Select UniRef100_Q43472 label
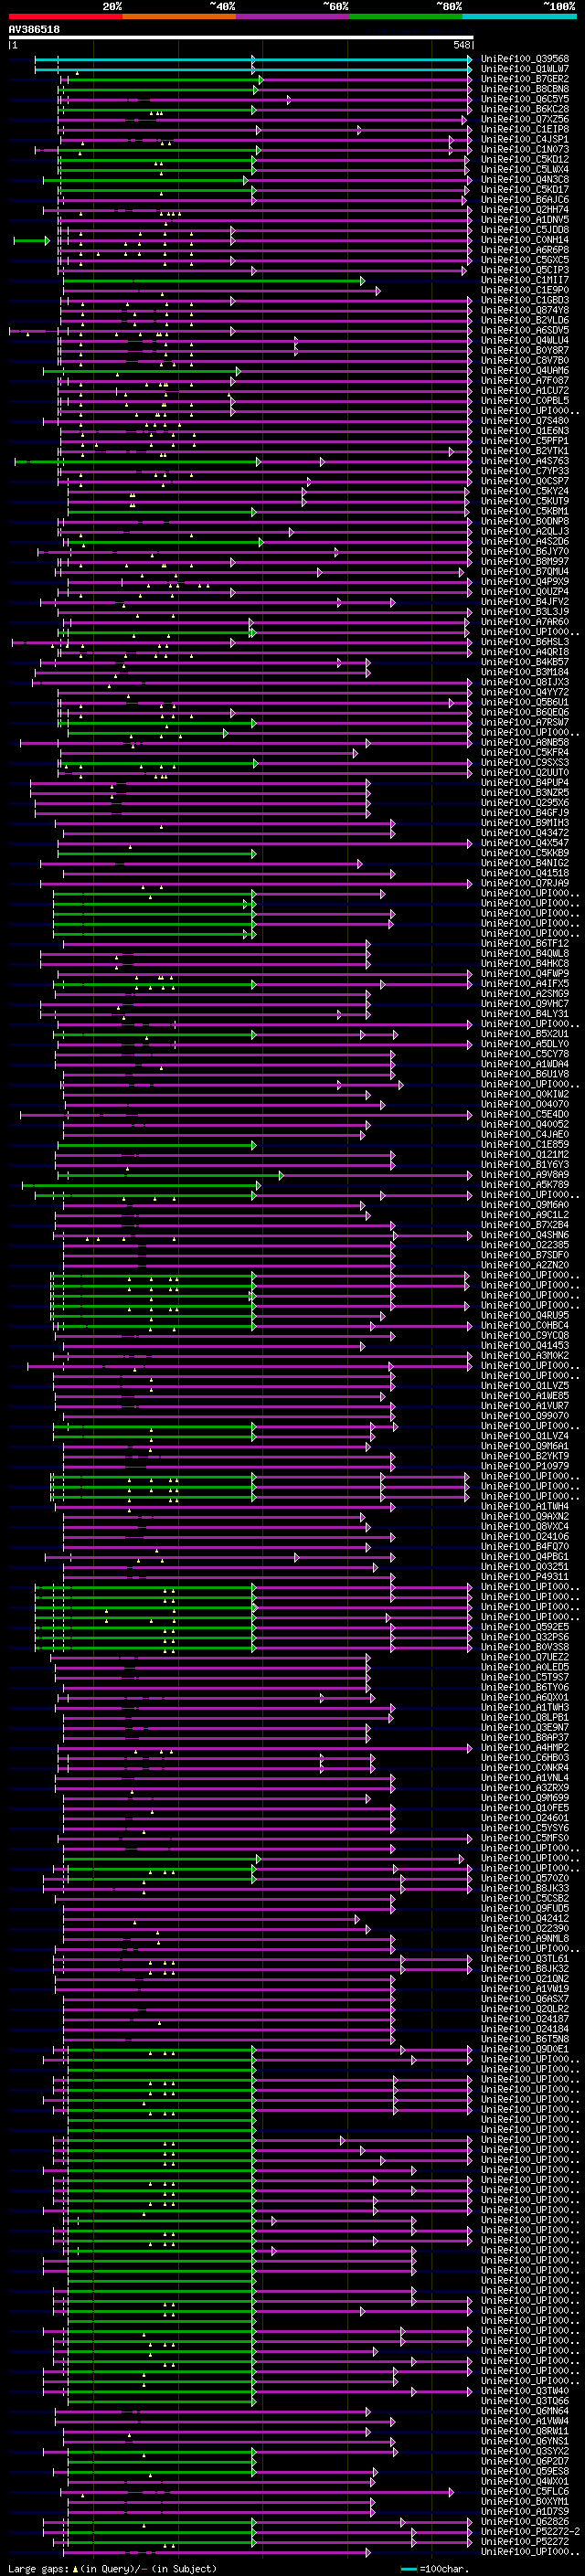The height and width of the screenshot is (2576, 585). coord(524,832)
